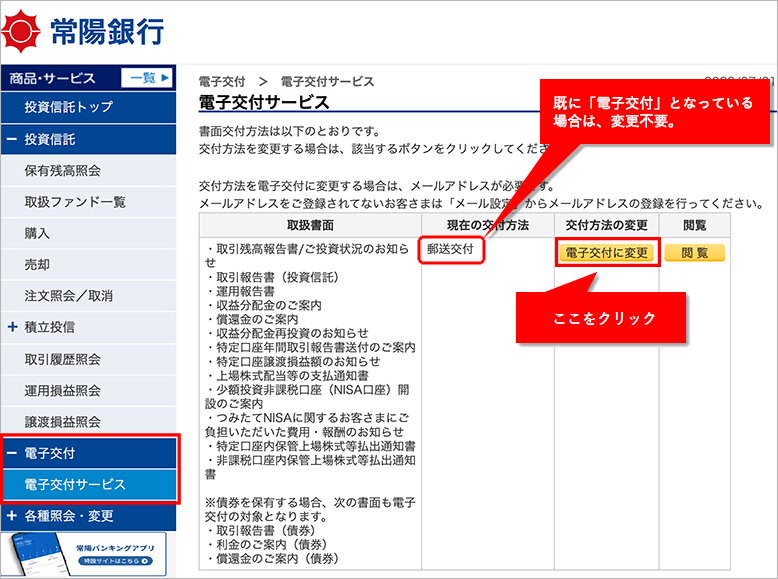Select 保有残高照会 in sidebar
The image size is (778, 579).
point(89,171)
